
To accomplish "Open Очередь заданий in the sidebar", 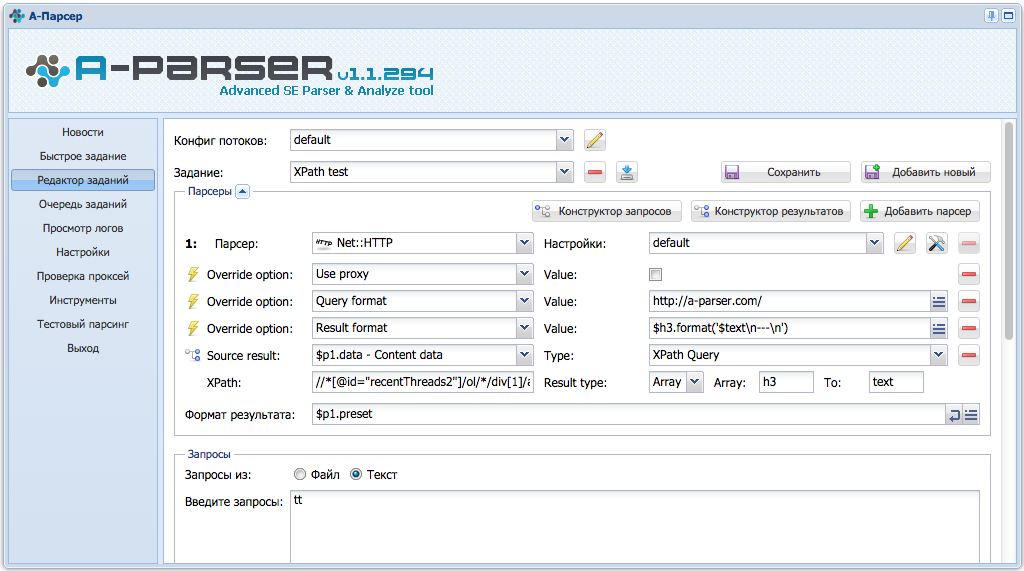I will 83,204.
